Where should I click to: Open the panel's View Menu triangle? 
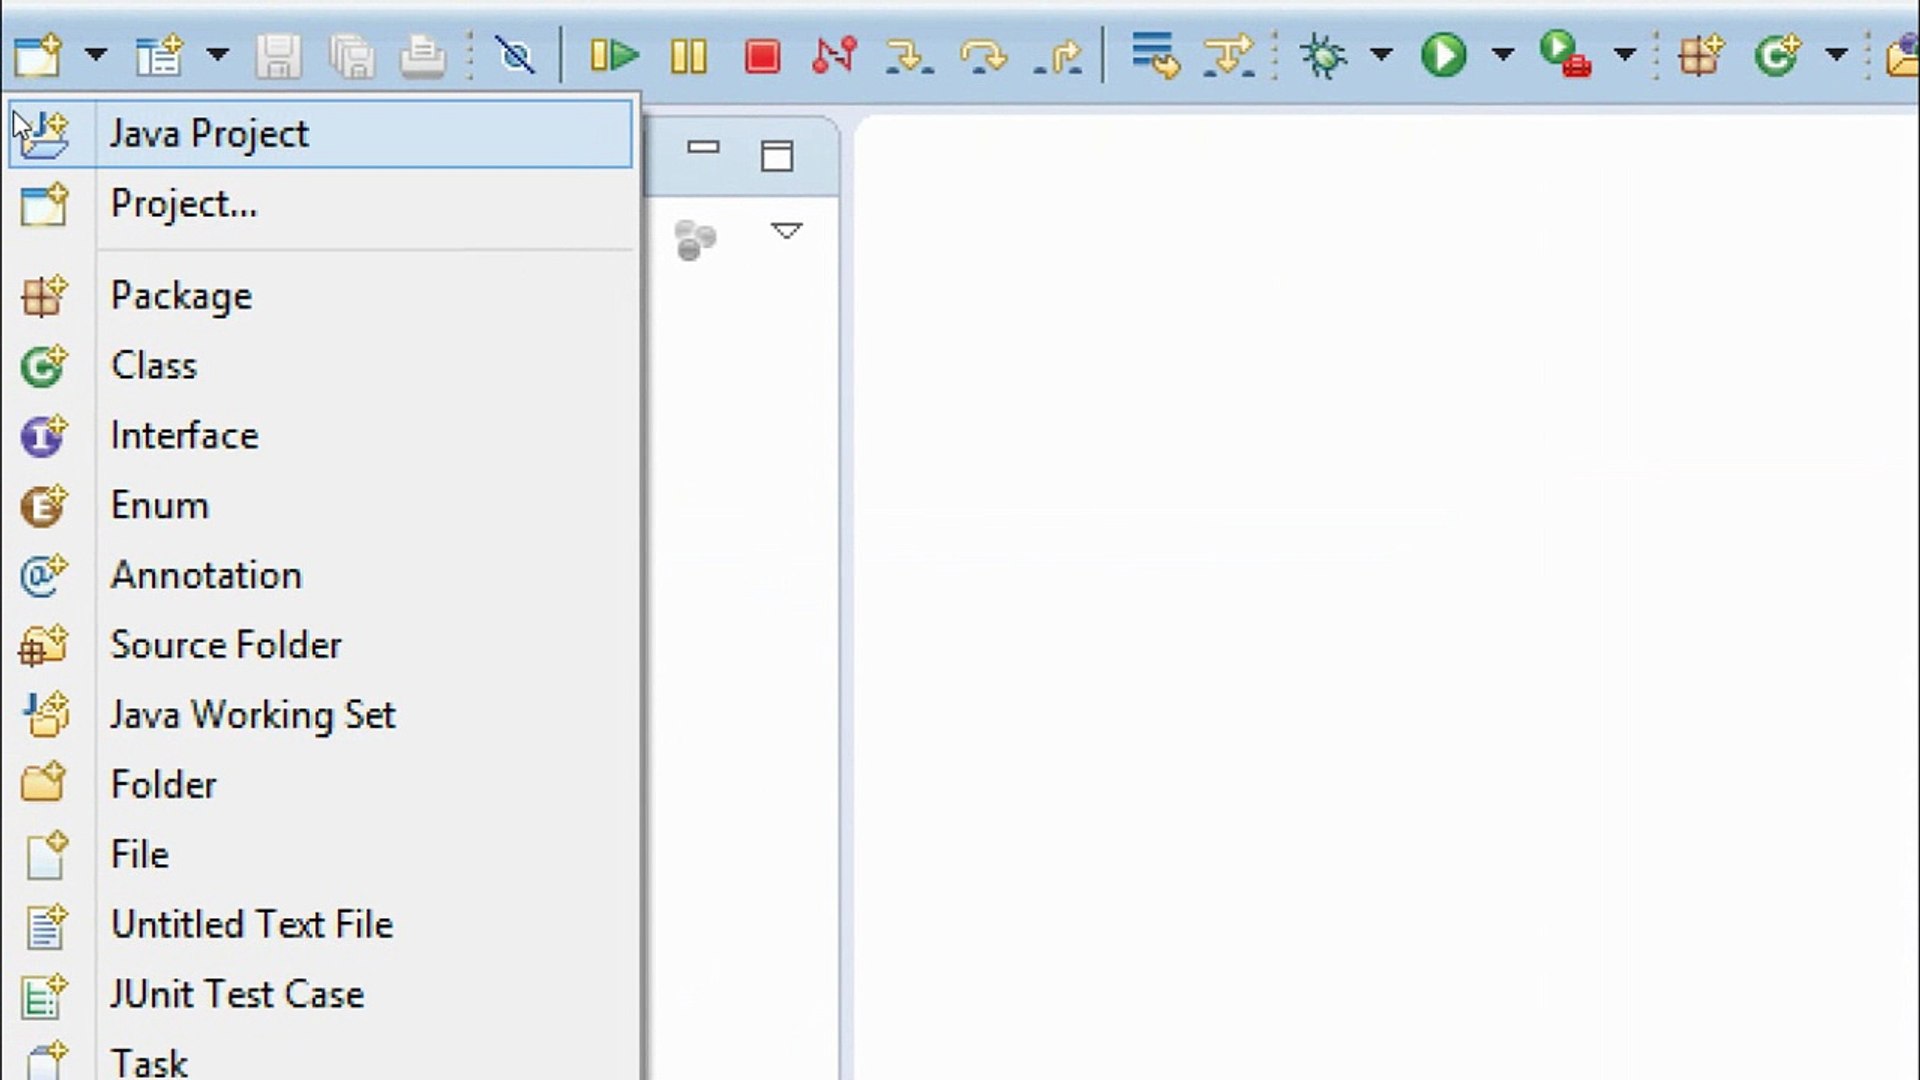coord(787,231)
